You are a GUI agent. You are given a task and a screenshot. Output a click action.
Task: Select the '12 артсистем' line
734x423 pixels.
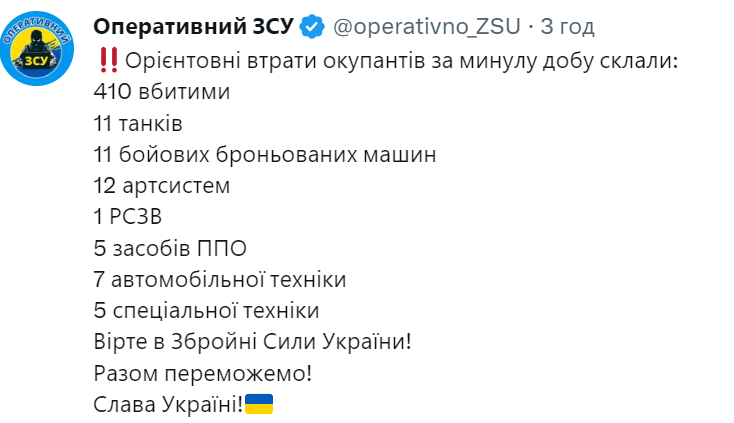click(162, 186)
